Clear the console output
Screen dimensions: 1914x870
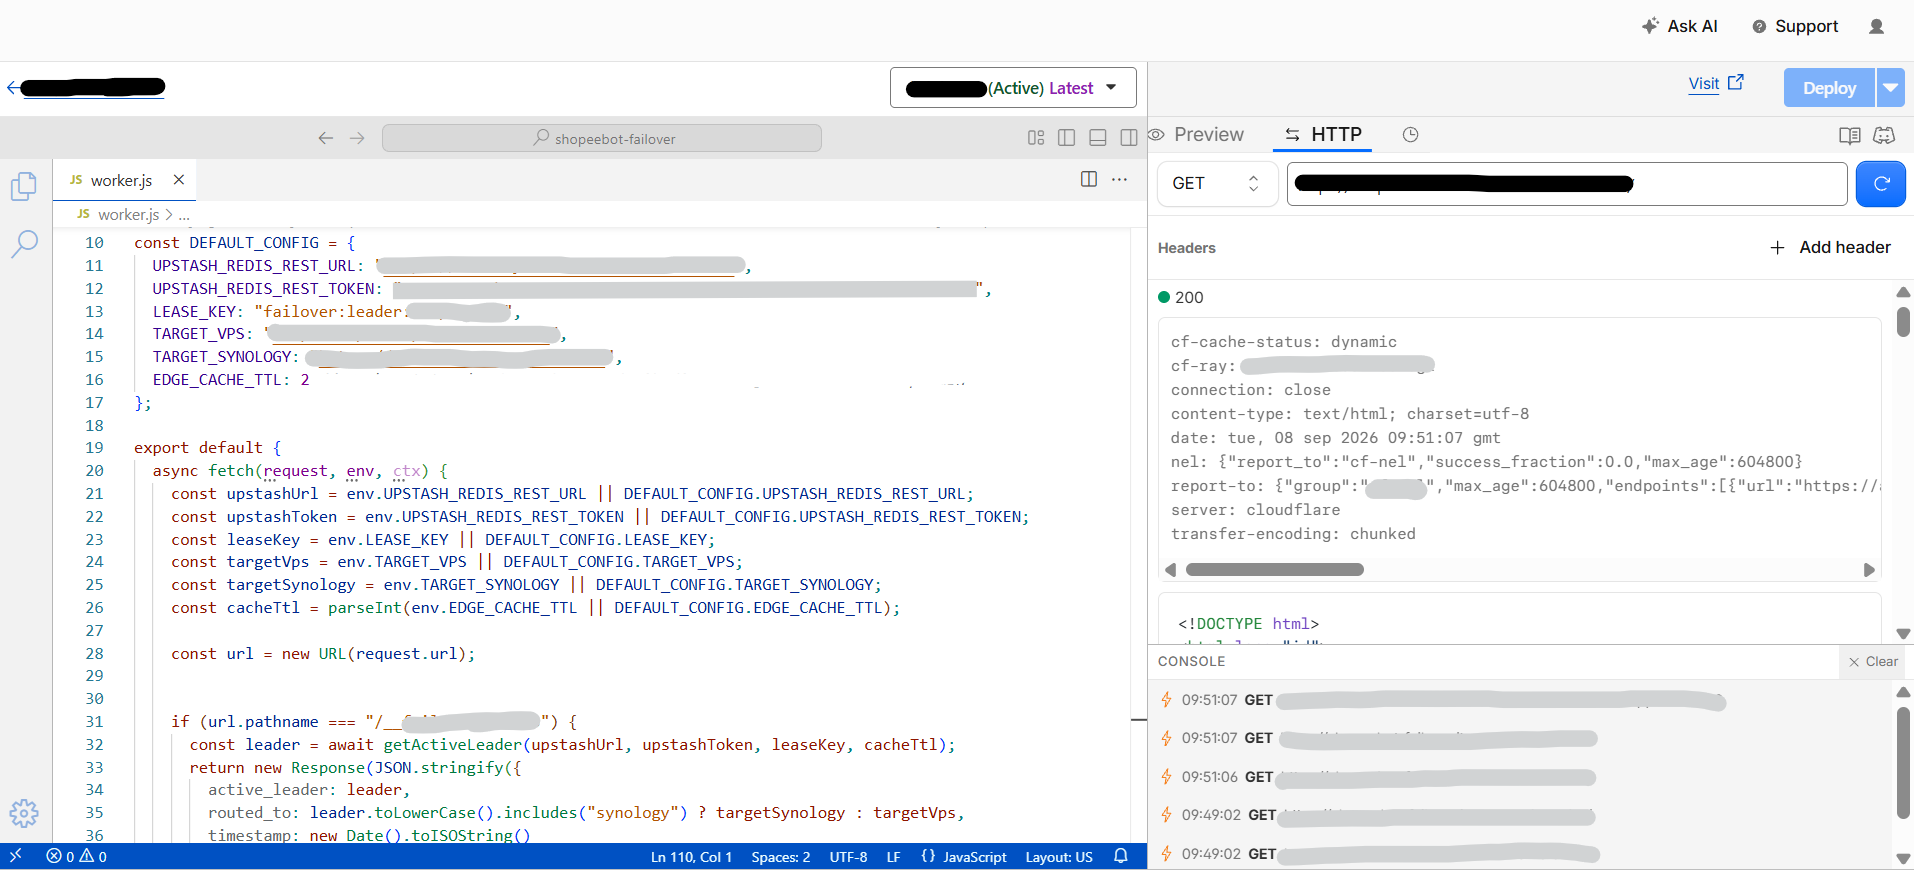(x=1873, y=662)
